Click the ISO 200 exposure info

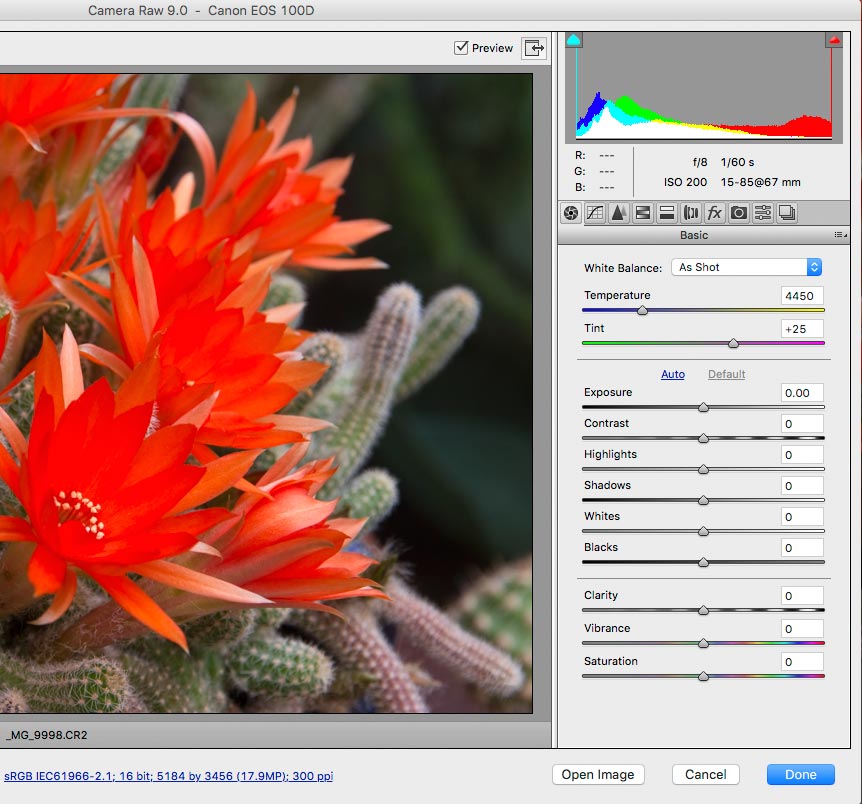click(685, 182)
